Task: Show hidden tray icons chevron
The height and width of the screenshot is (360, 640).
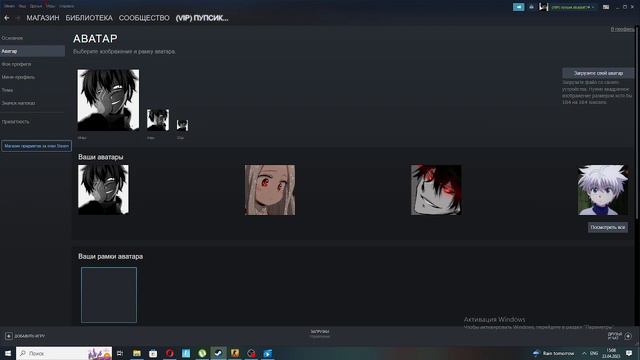Action: (584, 353)
